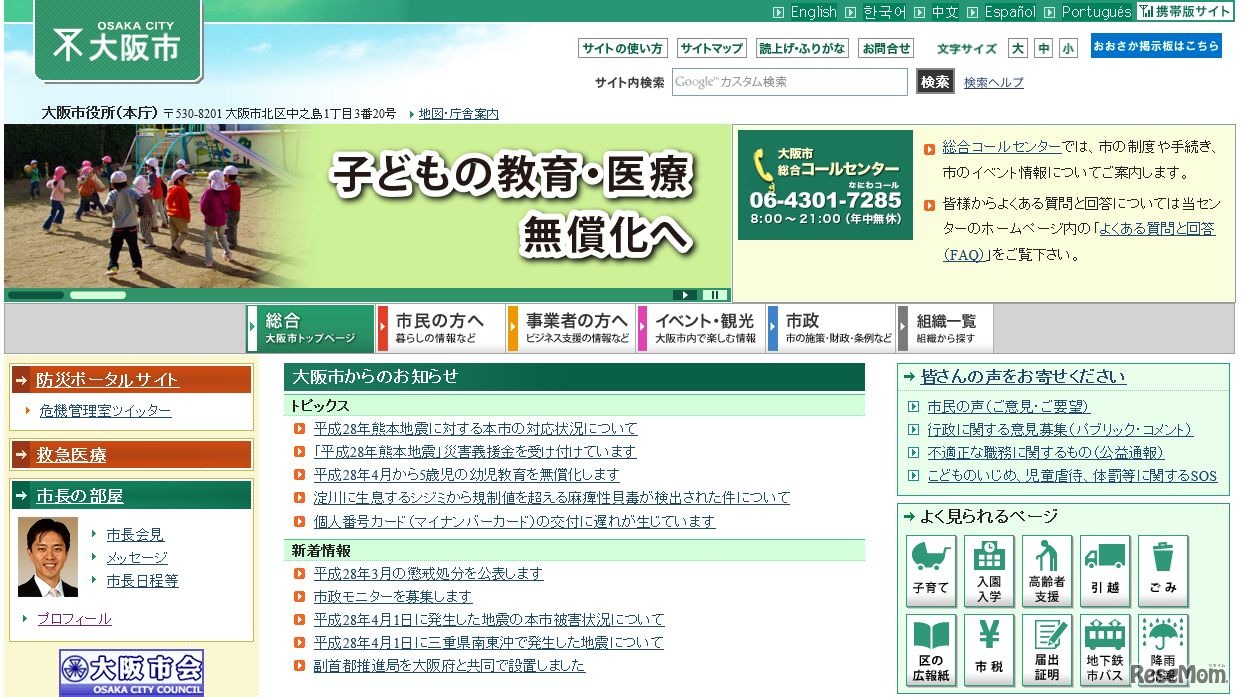1241x697 pixels.
Task: Select the 事業者の方へ tab
Action: tap(571, 328)
